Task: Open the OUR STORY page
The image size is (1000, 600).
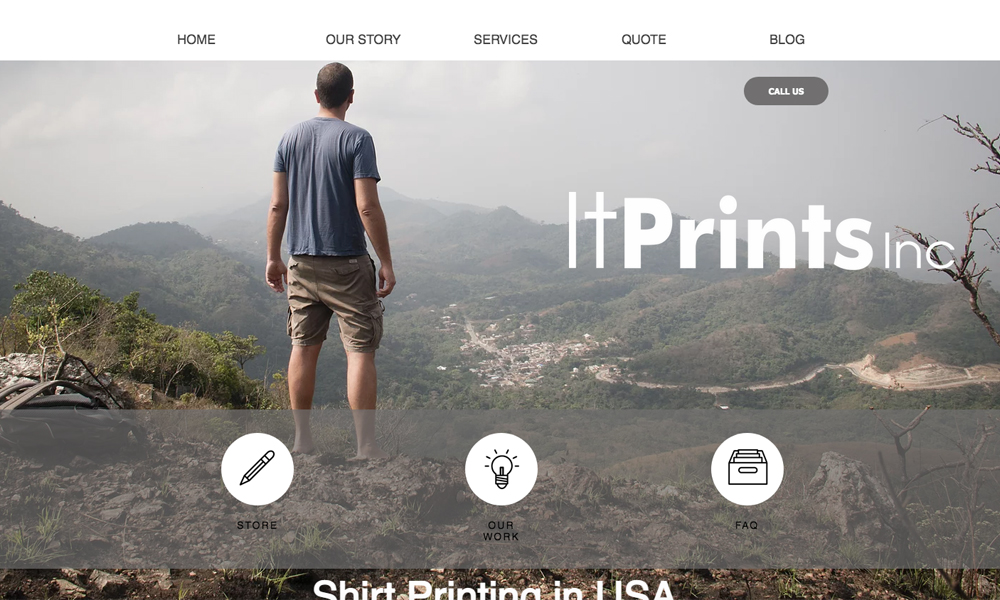Action: point(363,40)
